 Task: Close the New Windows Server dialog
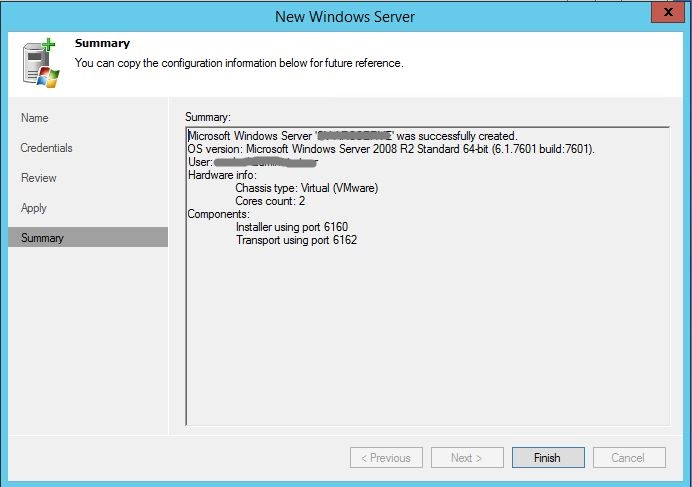tap(668, 12)
